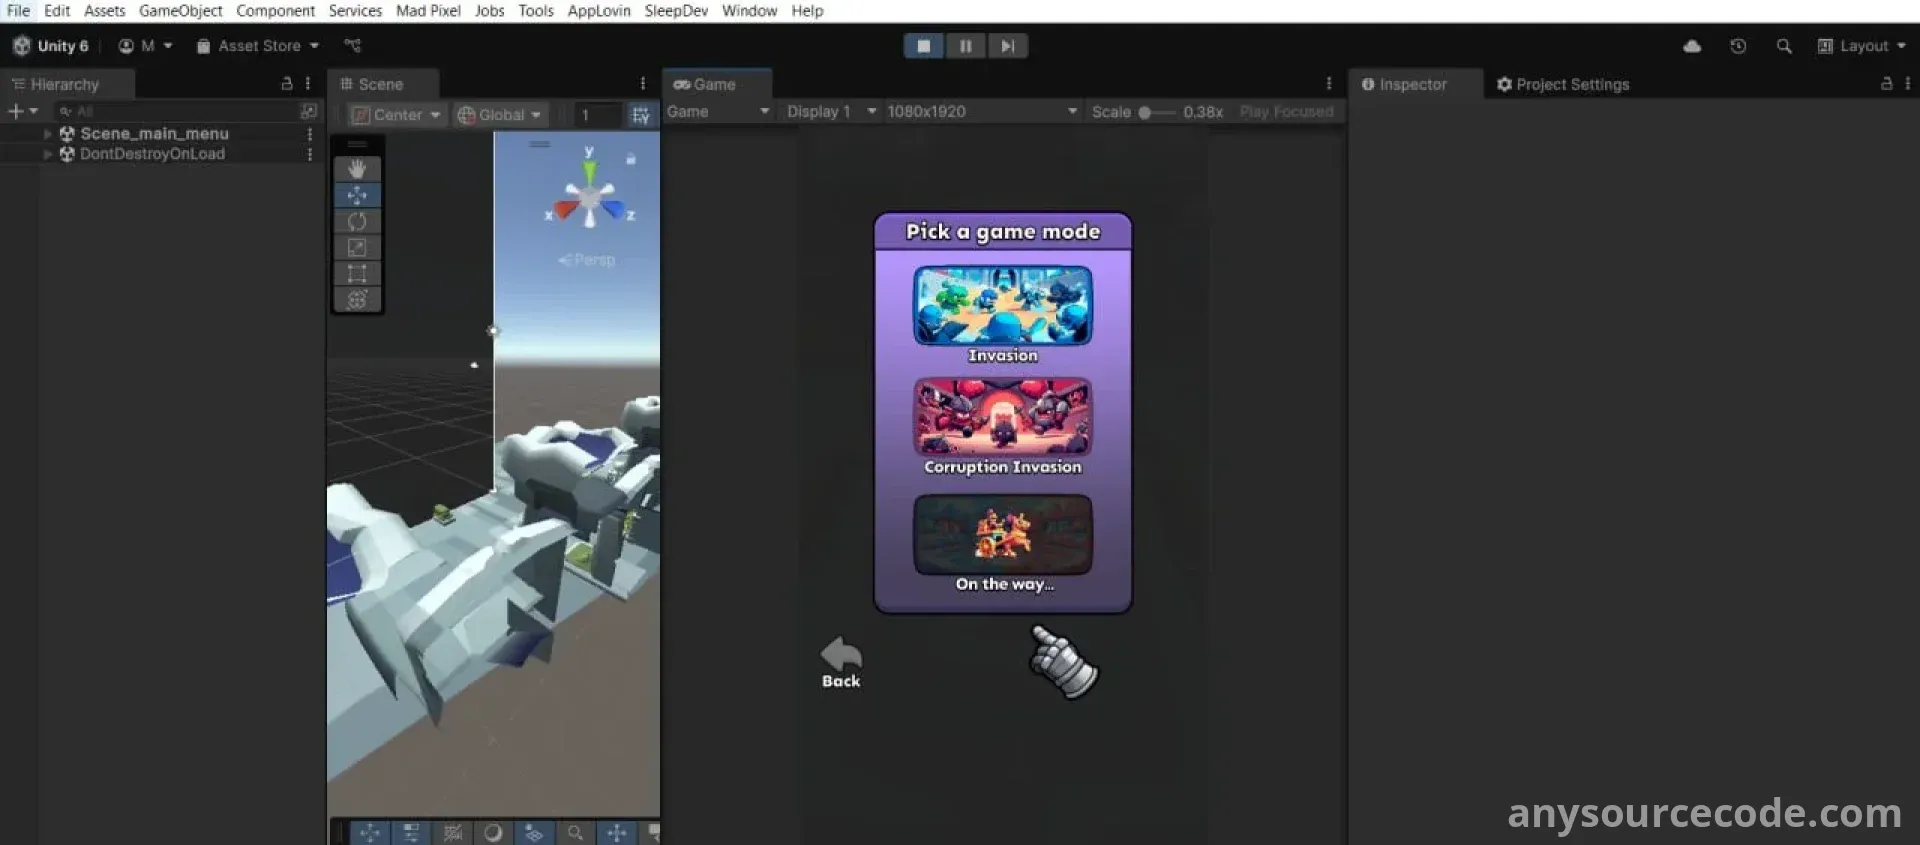Viewport: 1920px width, 845px height.
Task: Select the Hand tool in Scene view
Action: click(357, 169)
